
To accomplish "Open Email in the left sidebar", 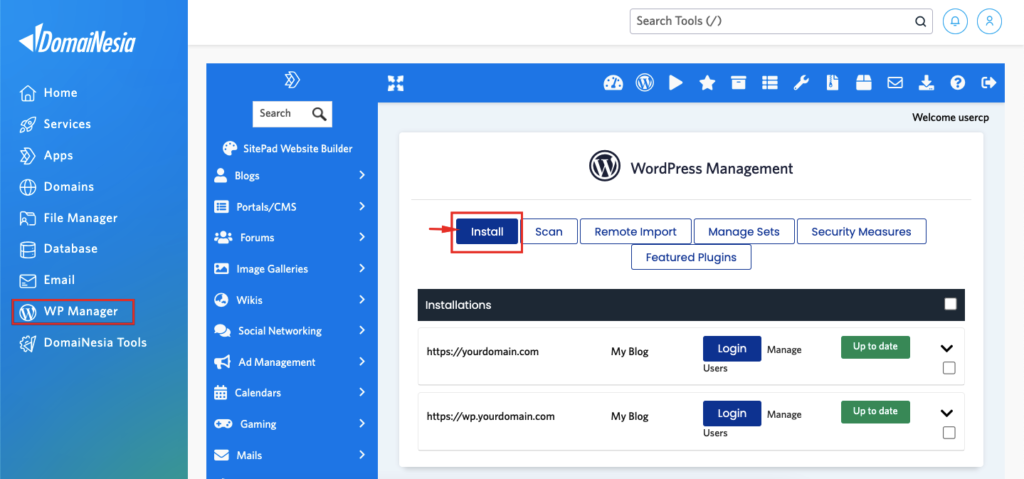I will coord(47,280).
